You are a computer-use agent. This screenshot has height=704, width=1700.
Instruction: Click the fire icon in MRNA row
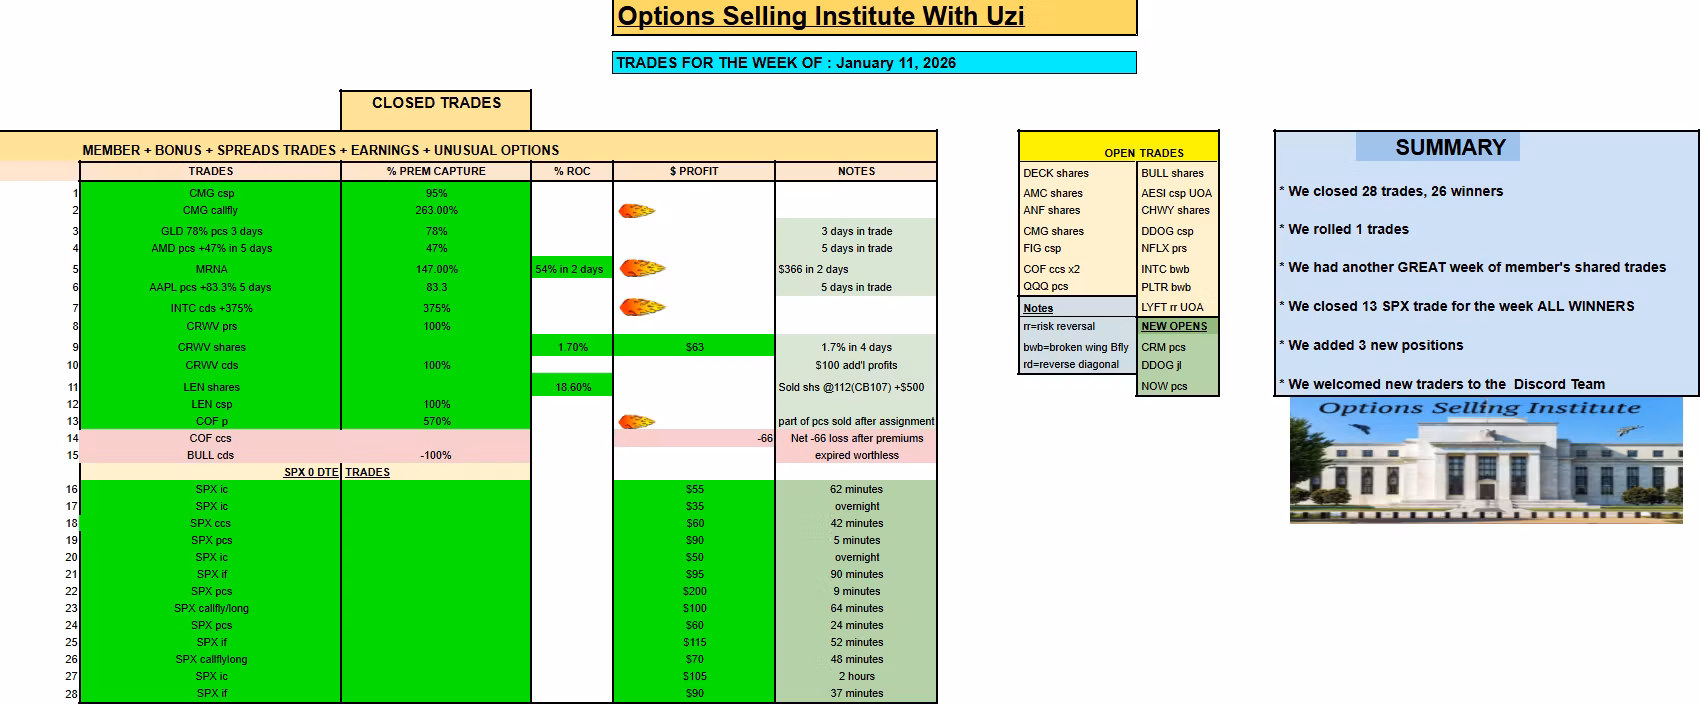(642, 268)
